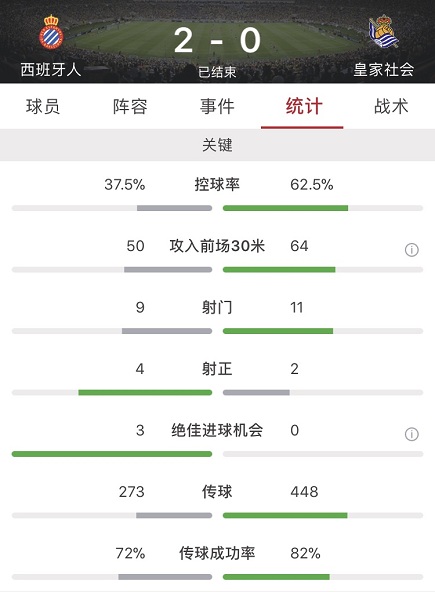Viewport: 435px width, 592px height.
Task: Tap the 已结束 match status text
Action: [x=217, y=72]
